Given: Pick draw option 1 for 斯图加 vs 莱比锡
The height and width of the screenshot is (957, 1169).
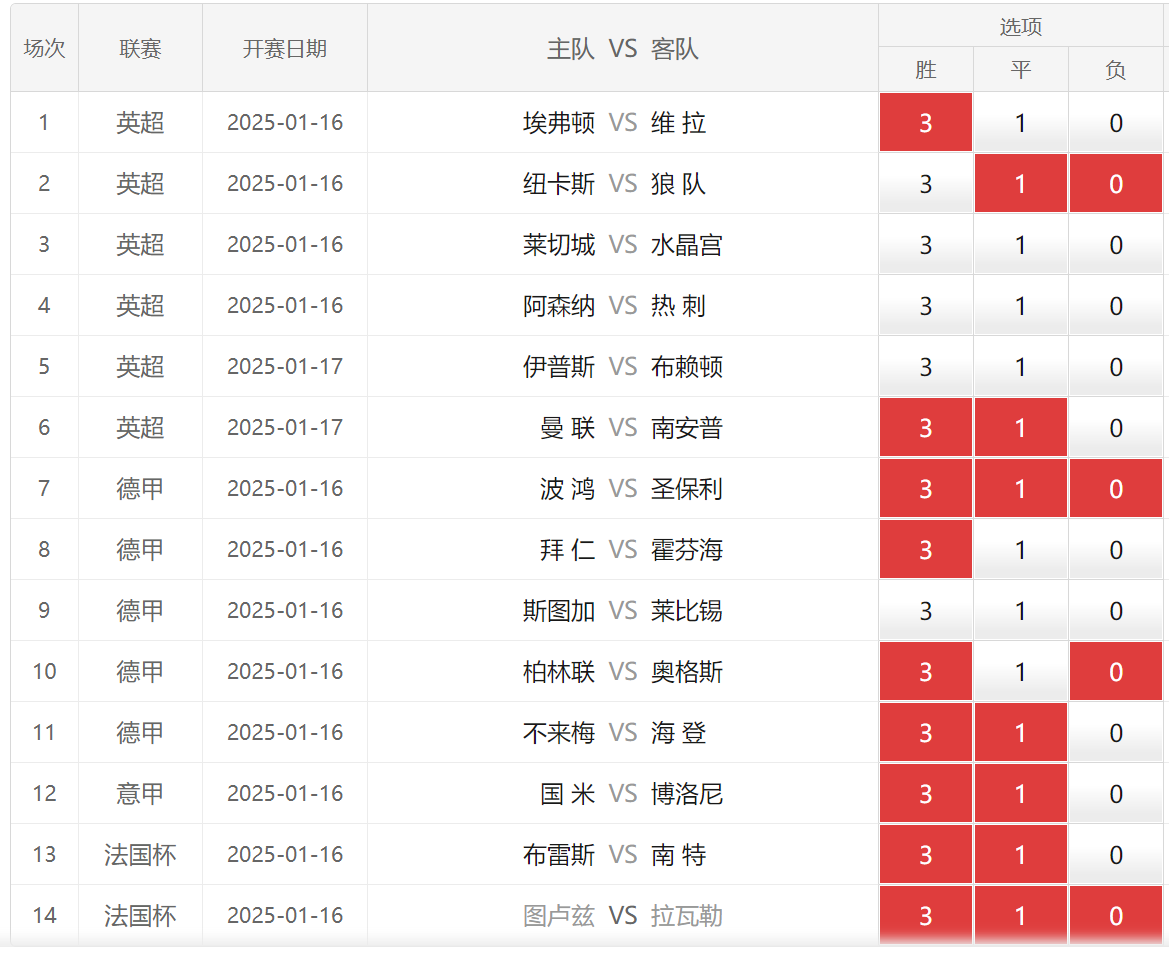Looking at the screenshot, I should click(x=1021, y=611).
